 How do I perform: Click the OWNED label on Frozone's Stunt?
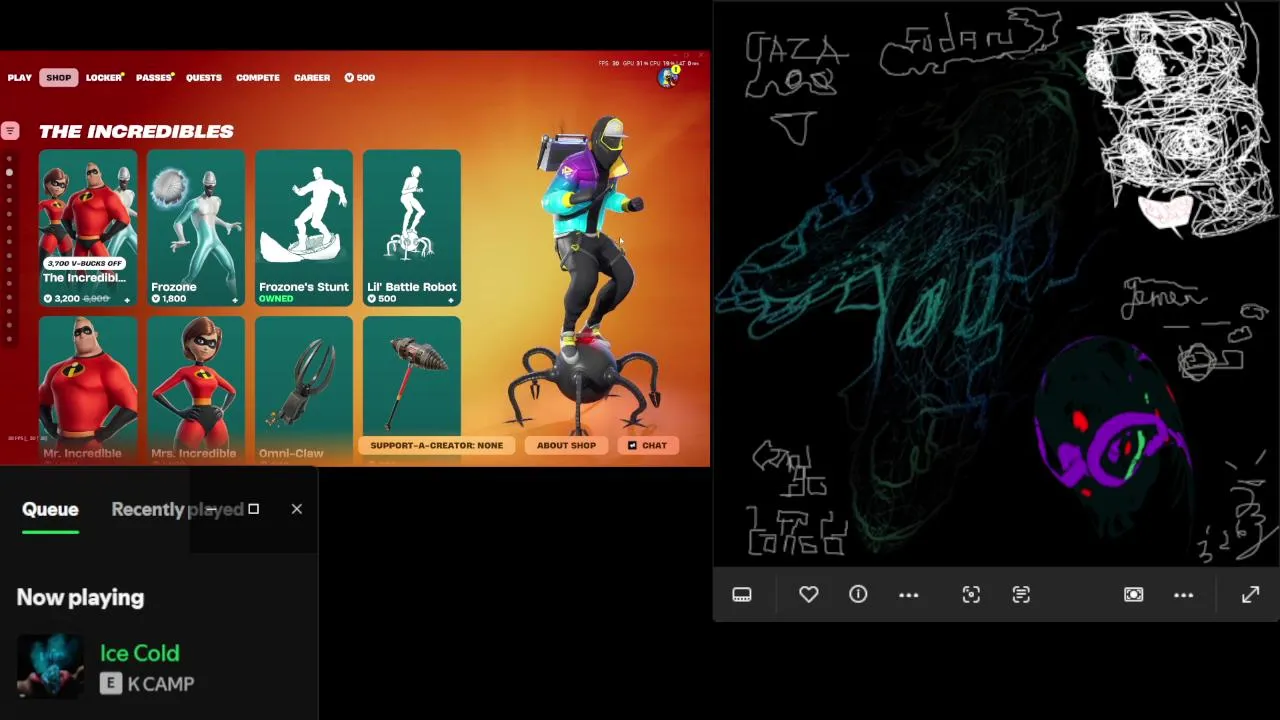pyautogui.click(x=276, y=299)
